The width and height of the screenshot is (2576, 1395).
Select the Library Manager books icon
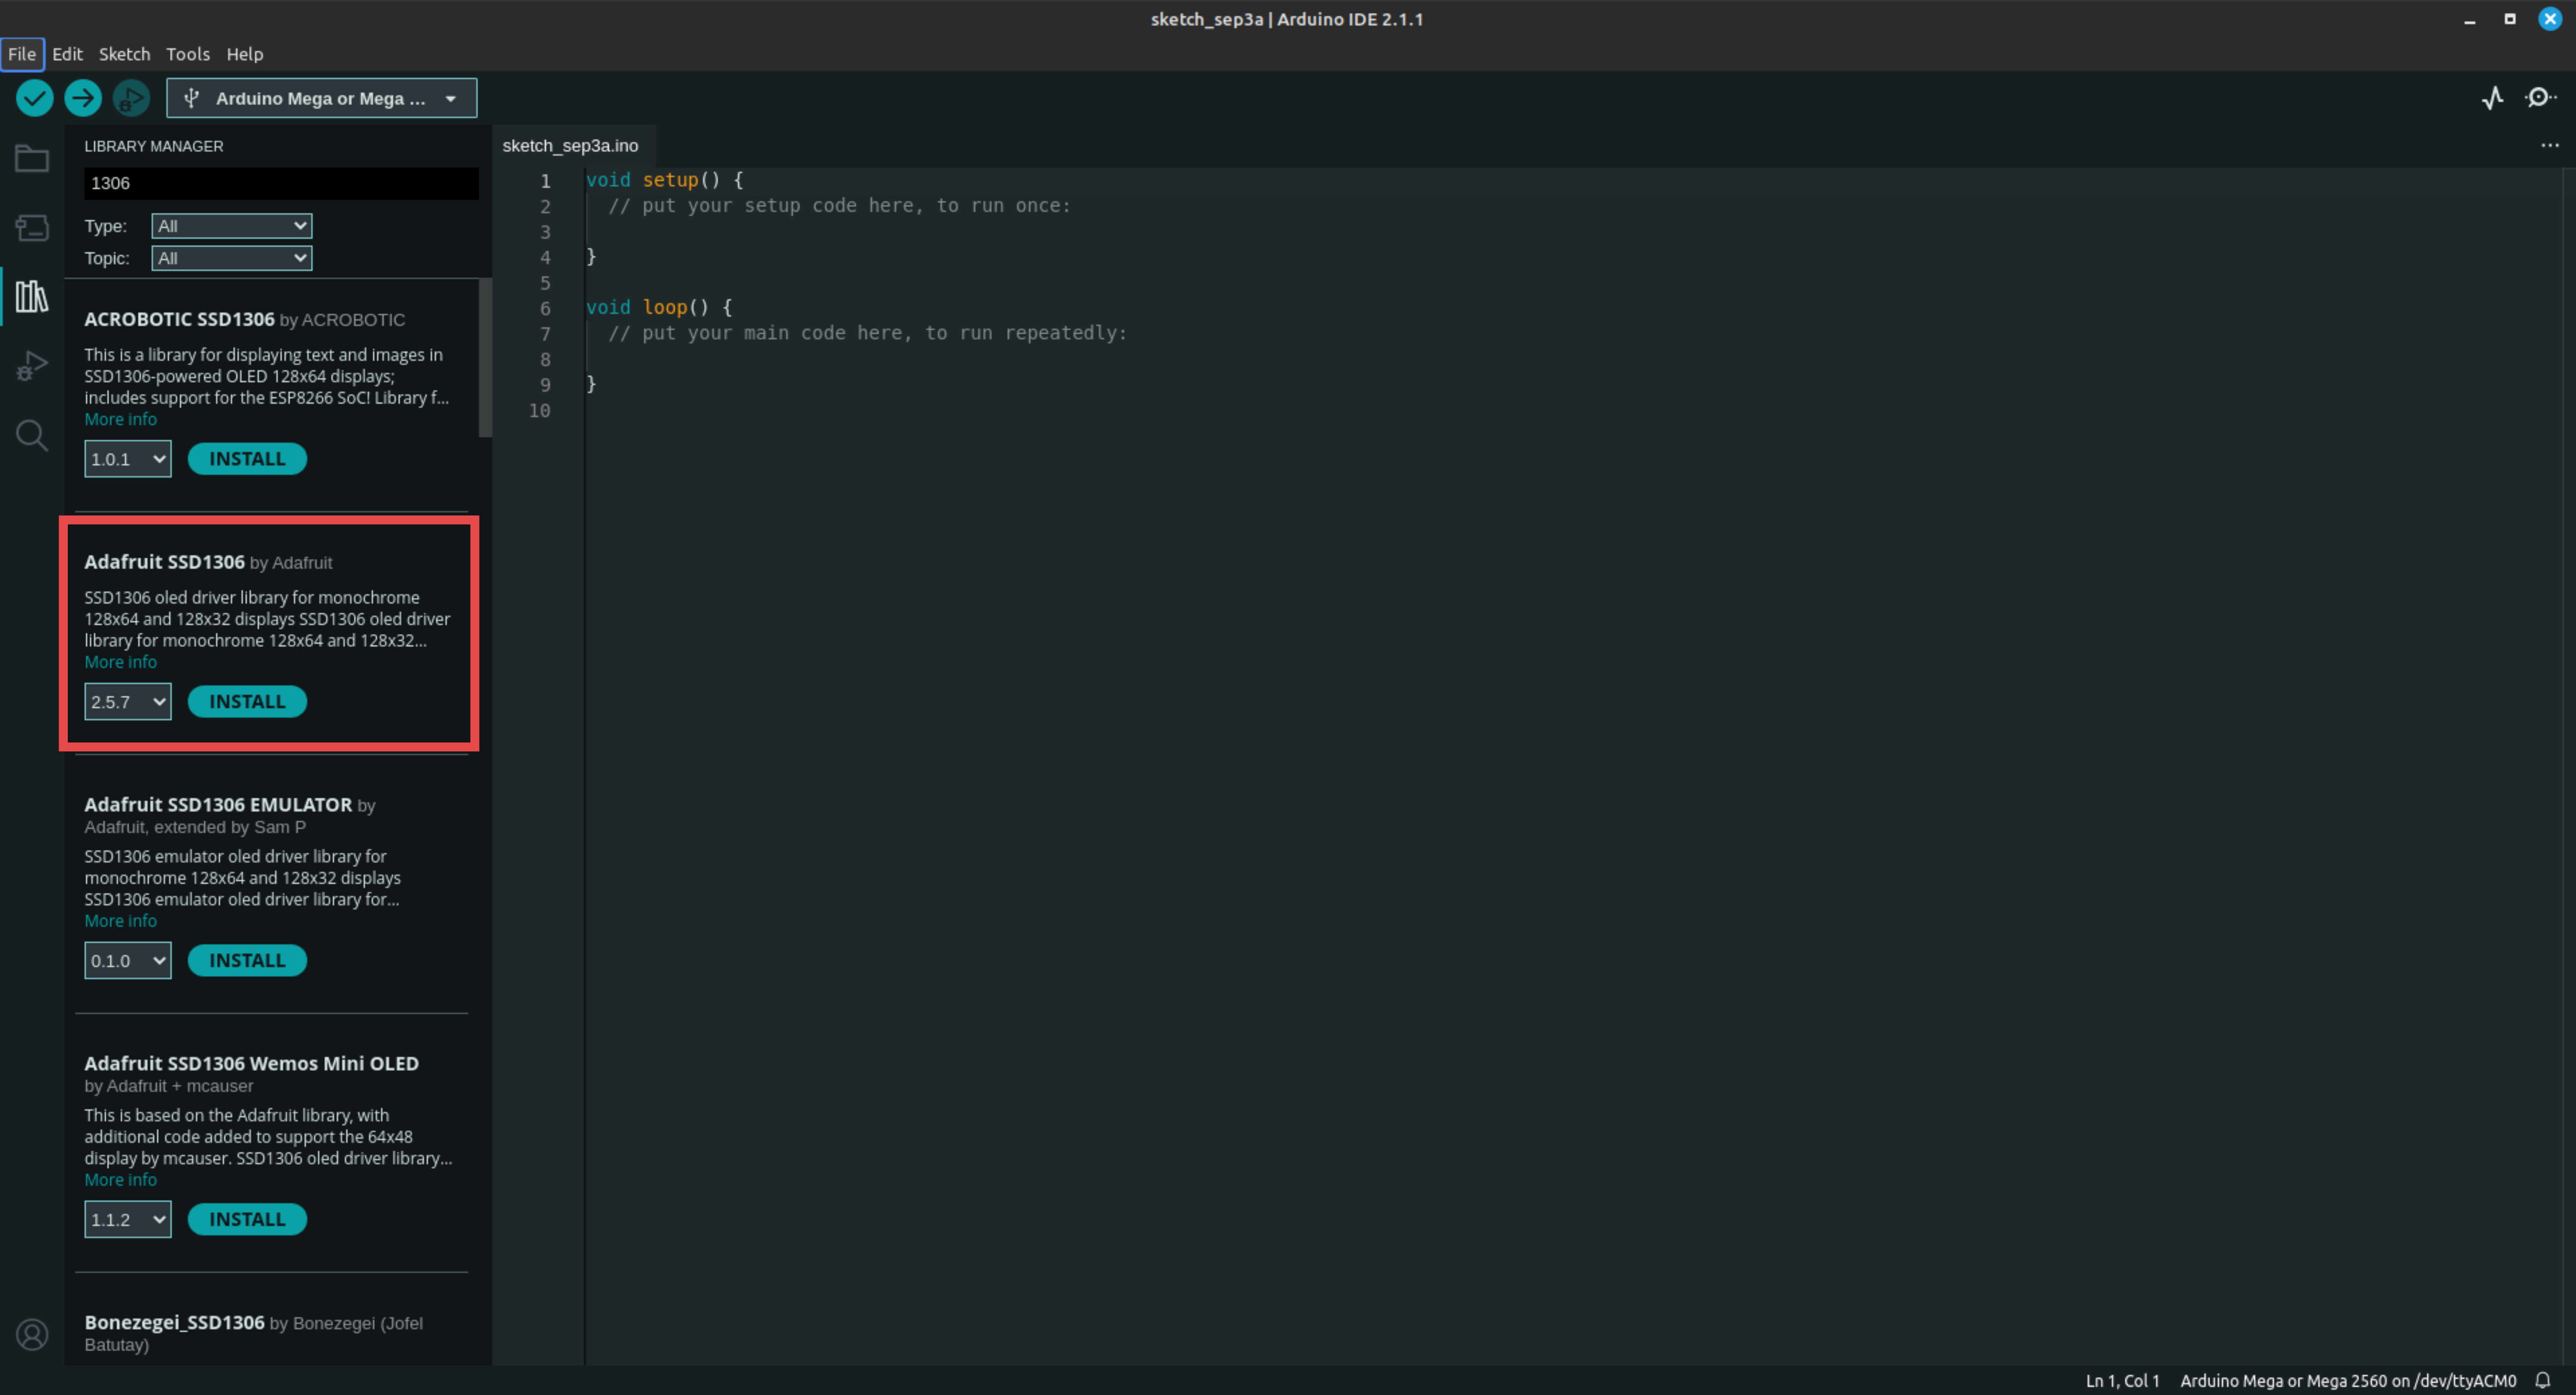tap(32, 296)
